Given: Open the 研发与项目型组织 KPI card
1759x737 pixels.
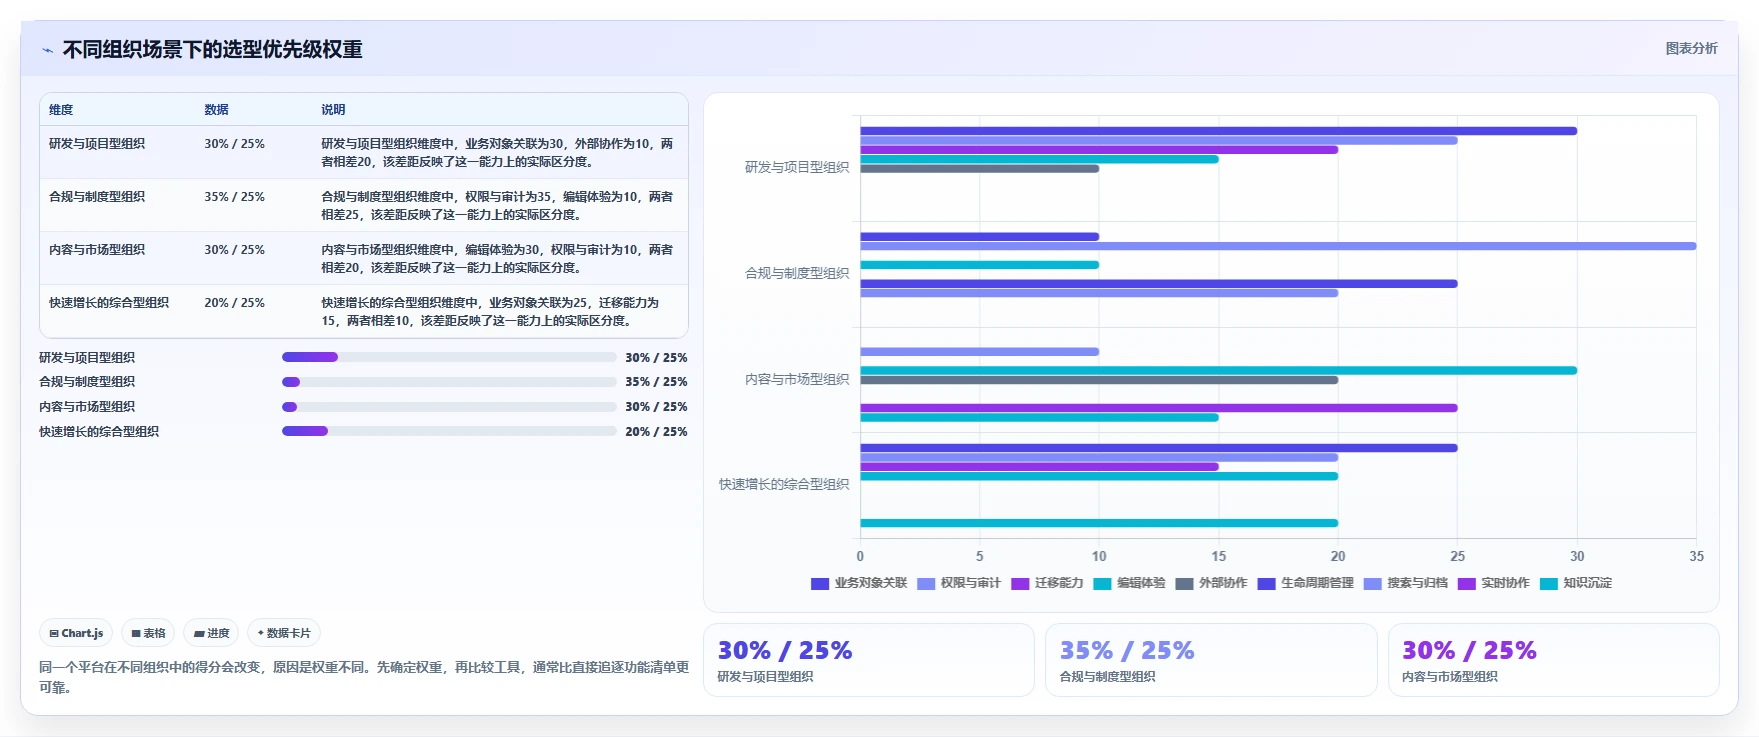Looking at the screenshot, I should [868, 660].
